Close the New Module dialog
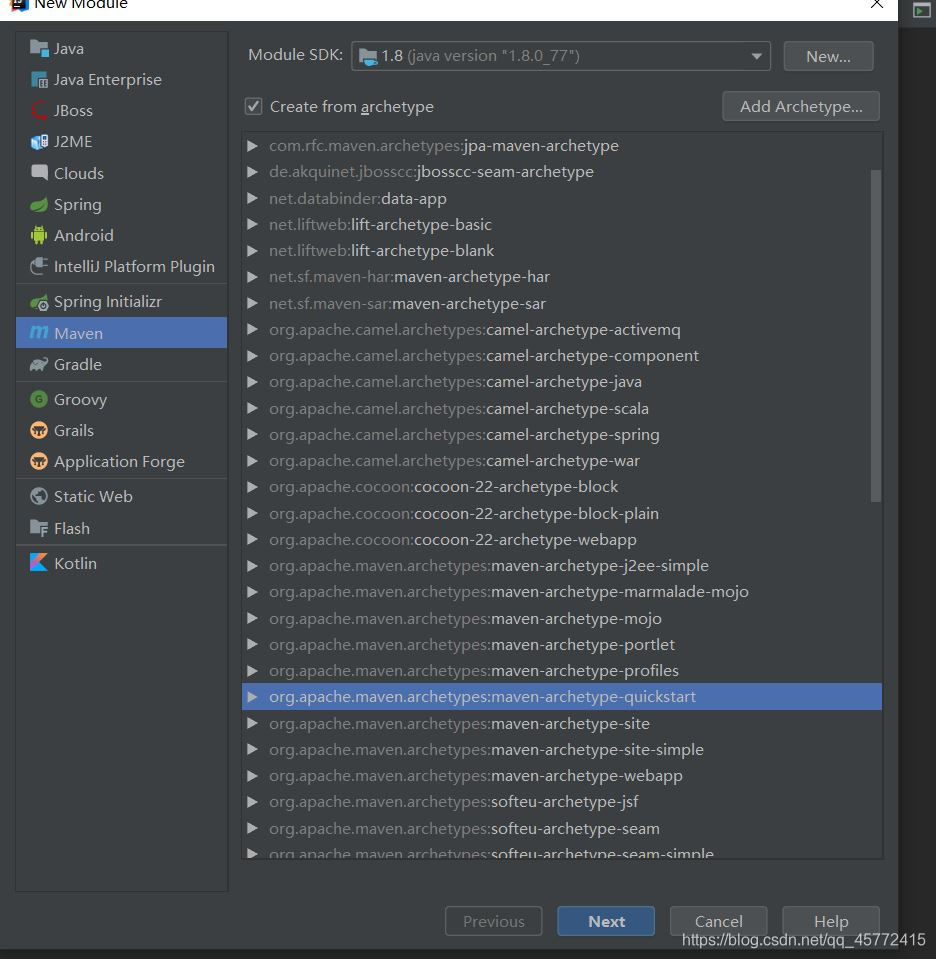This screenshot has width=936, height=959. coord(877,5)
